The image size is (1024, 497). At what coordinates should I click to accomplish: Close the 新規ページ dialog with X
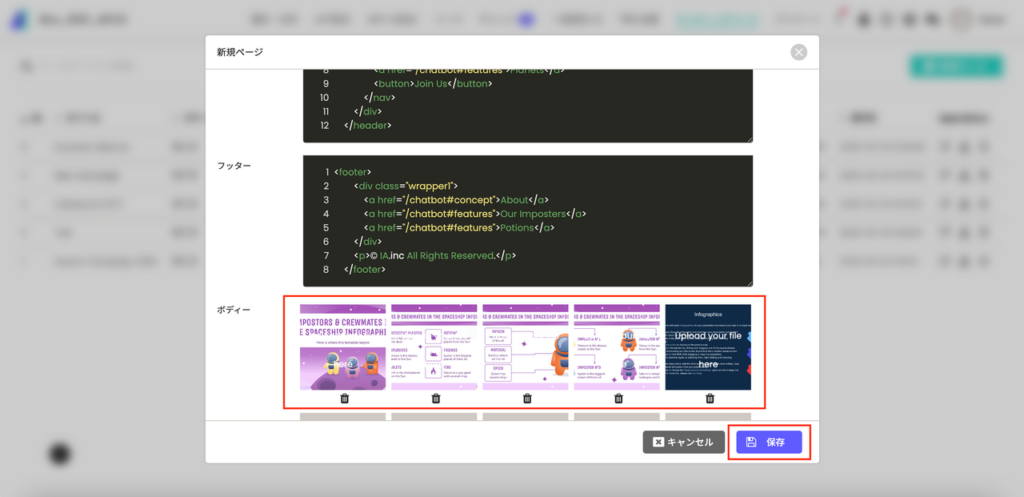tap(798, 52)
